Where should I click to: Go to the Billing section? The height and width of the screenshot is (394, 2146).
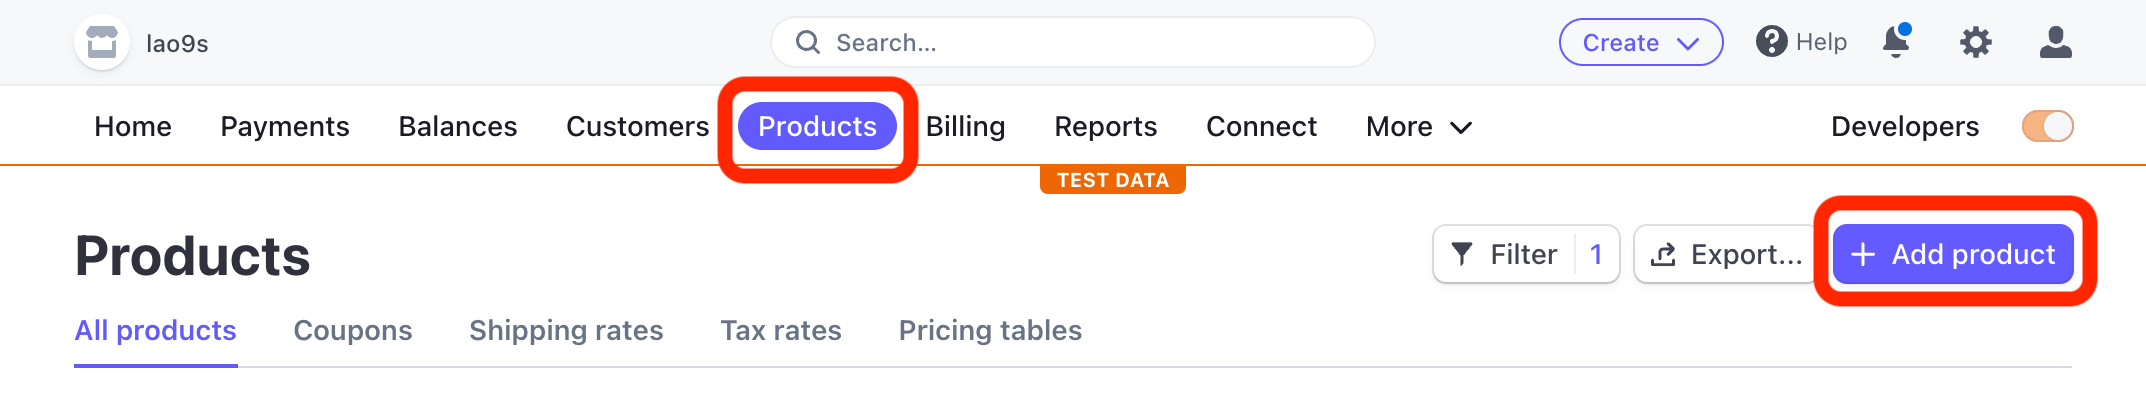tap(965, 126)
